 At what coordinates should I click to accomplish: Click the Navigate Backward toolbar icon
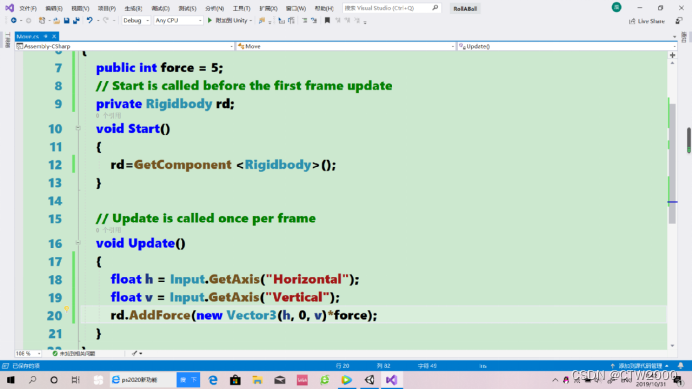tap(14, 20)
